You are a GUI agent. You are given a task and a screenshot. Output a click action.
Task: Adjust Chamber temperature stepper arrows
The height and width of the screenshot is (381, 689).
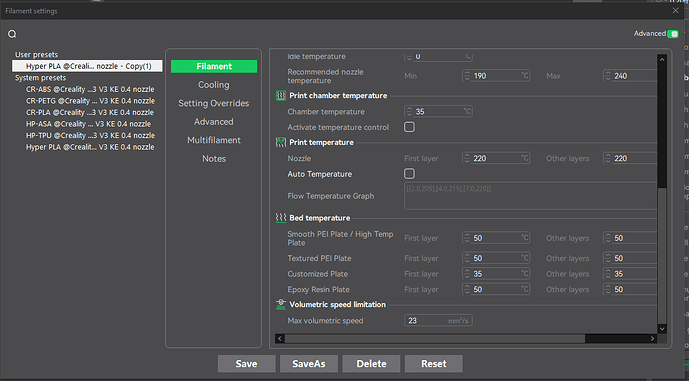409,112
